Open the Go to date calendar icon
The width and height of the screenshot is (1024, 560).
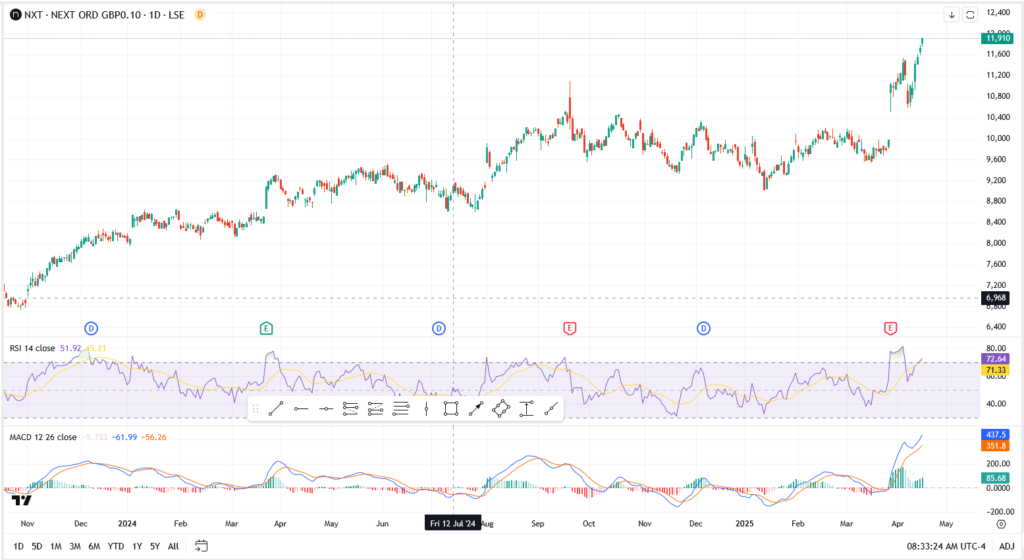point(201,546)
